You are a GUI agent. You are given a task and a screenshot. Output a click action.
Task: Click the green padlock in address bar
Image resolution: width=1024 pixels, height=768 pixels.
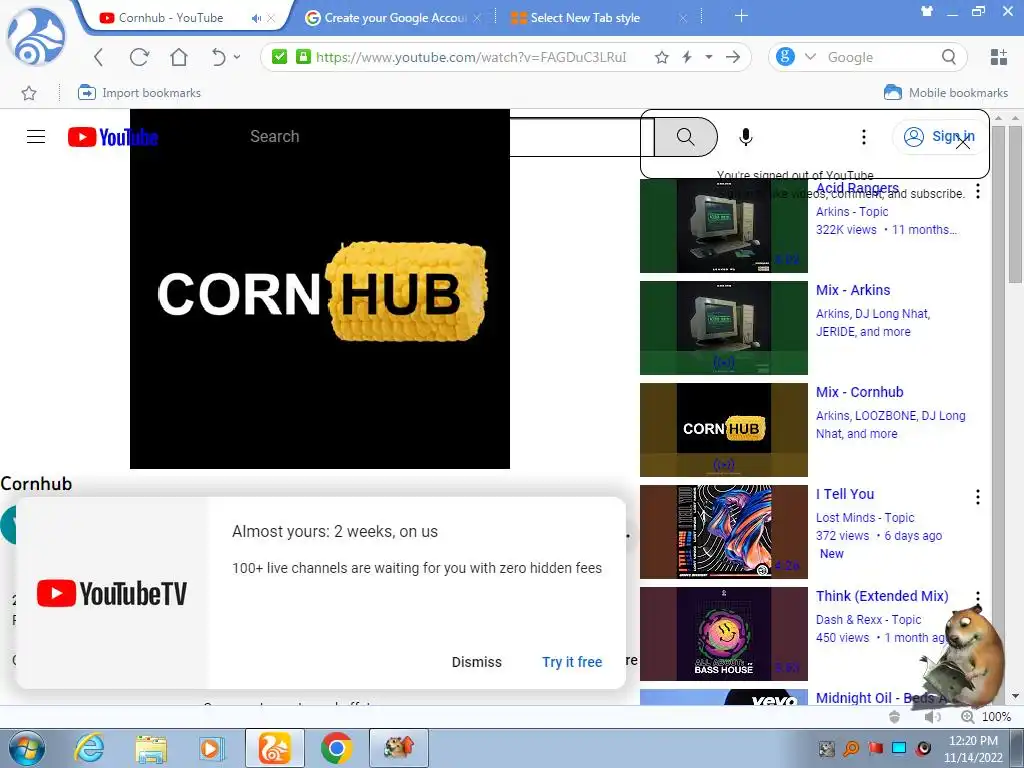click(x=303, y=57)
